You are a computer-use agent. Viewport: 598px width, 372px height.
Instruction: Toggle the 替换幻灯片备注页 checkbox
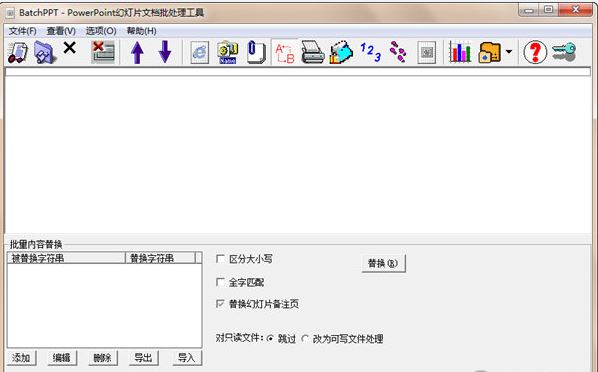220,304
